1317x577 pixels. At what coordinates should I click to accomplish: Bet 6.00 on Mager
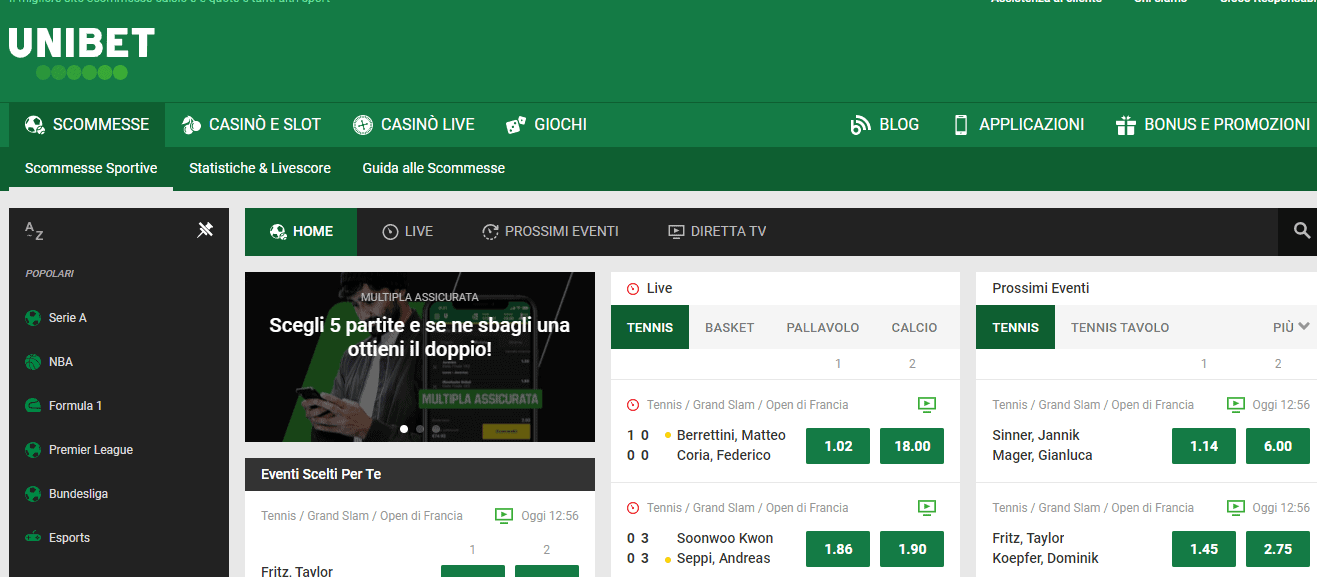point(1278,446)
